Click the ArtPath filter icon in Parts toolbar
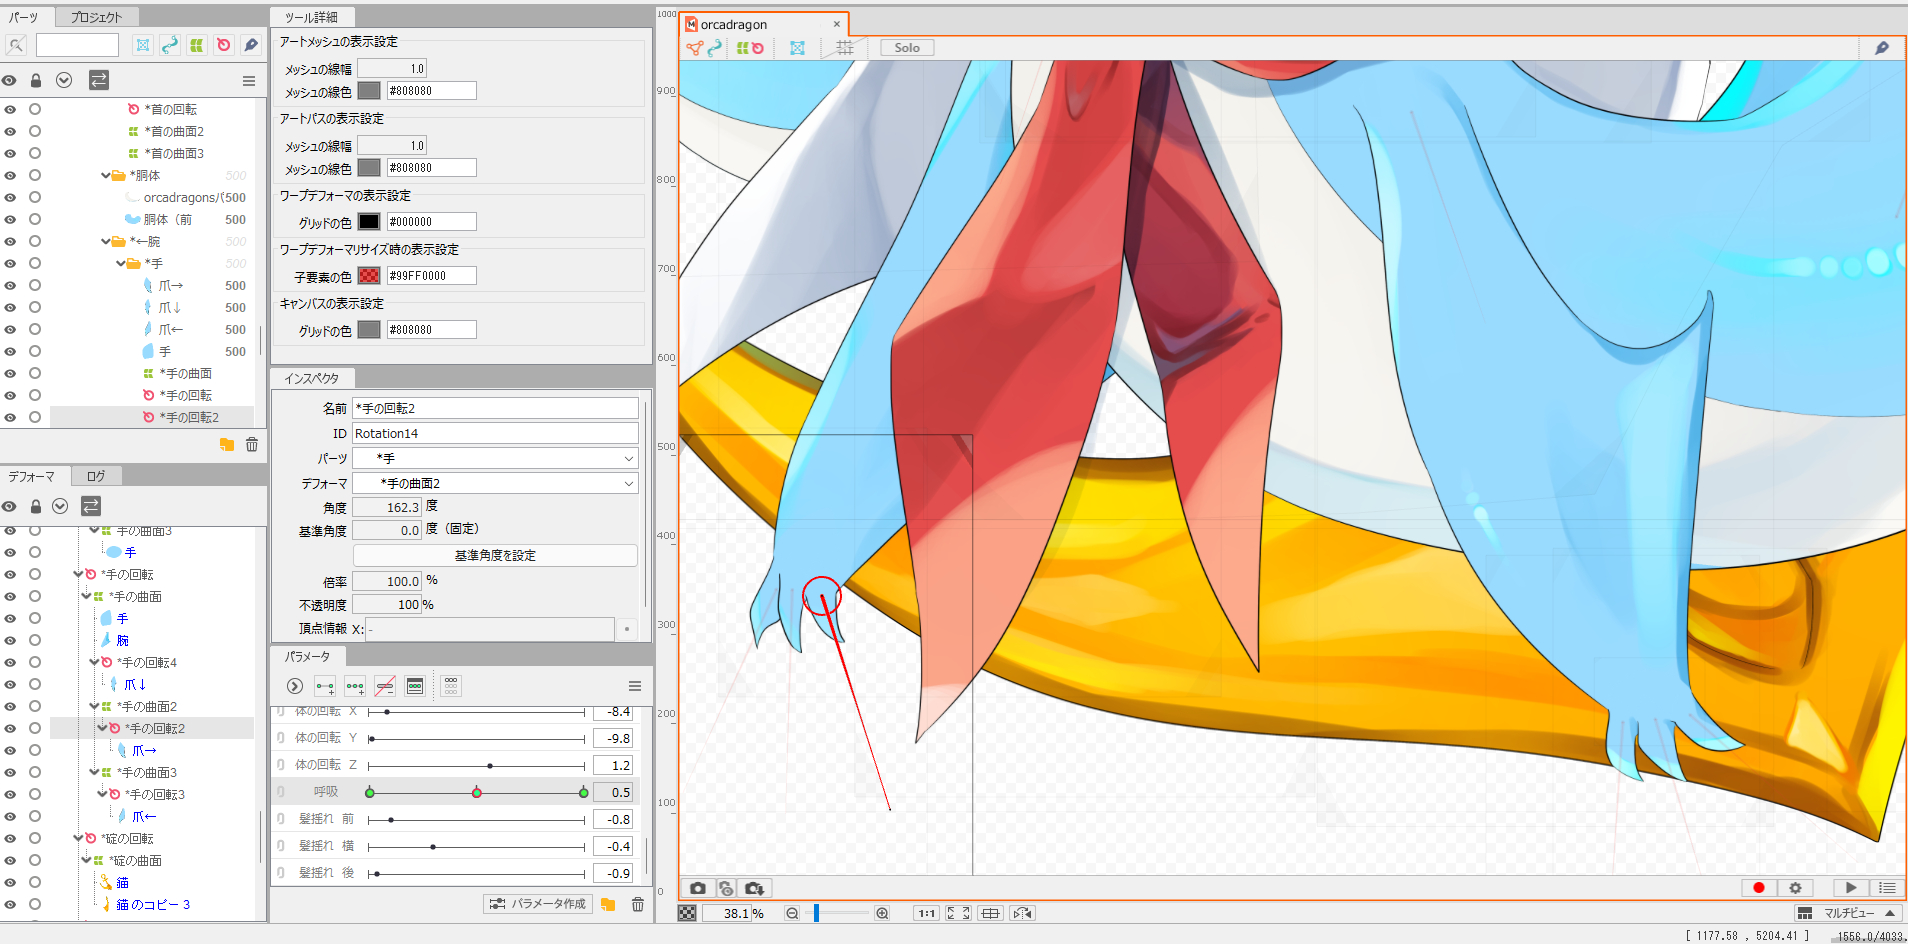This screenshot has height=944, width=1908. [x=170, y=45]
